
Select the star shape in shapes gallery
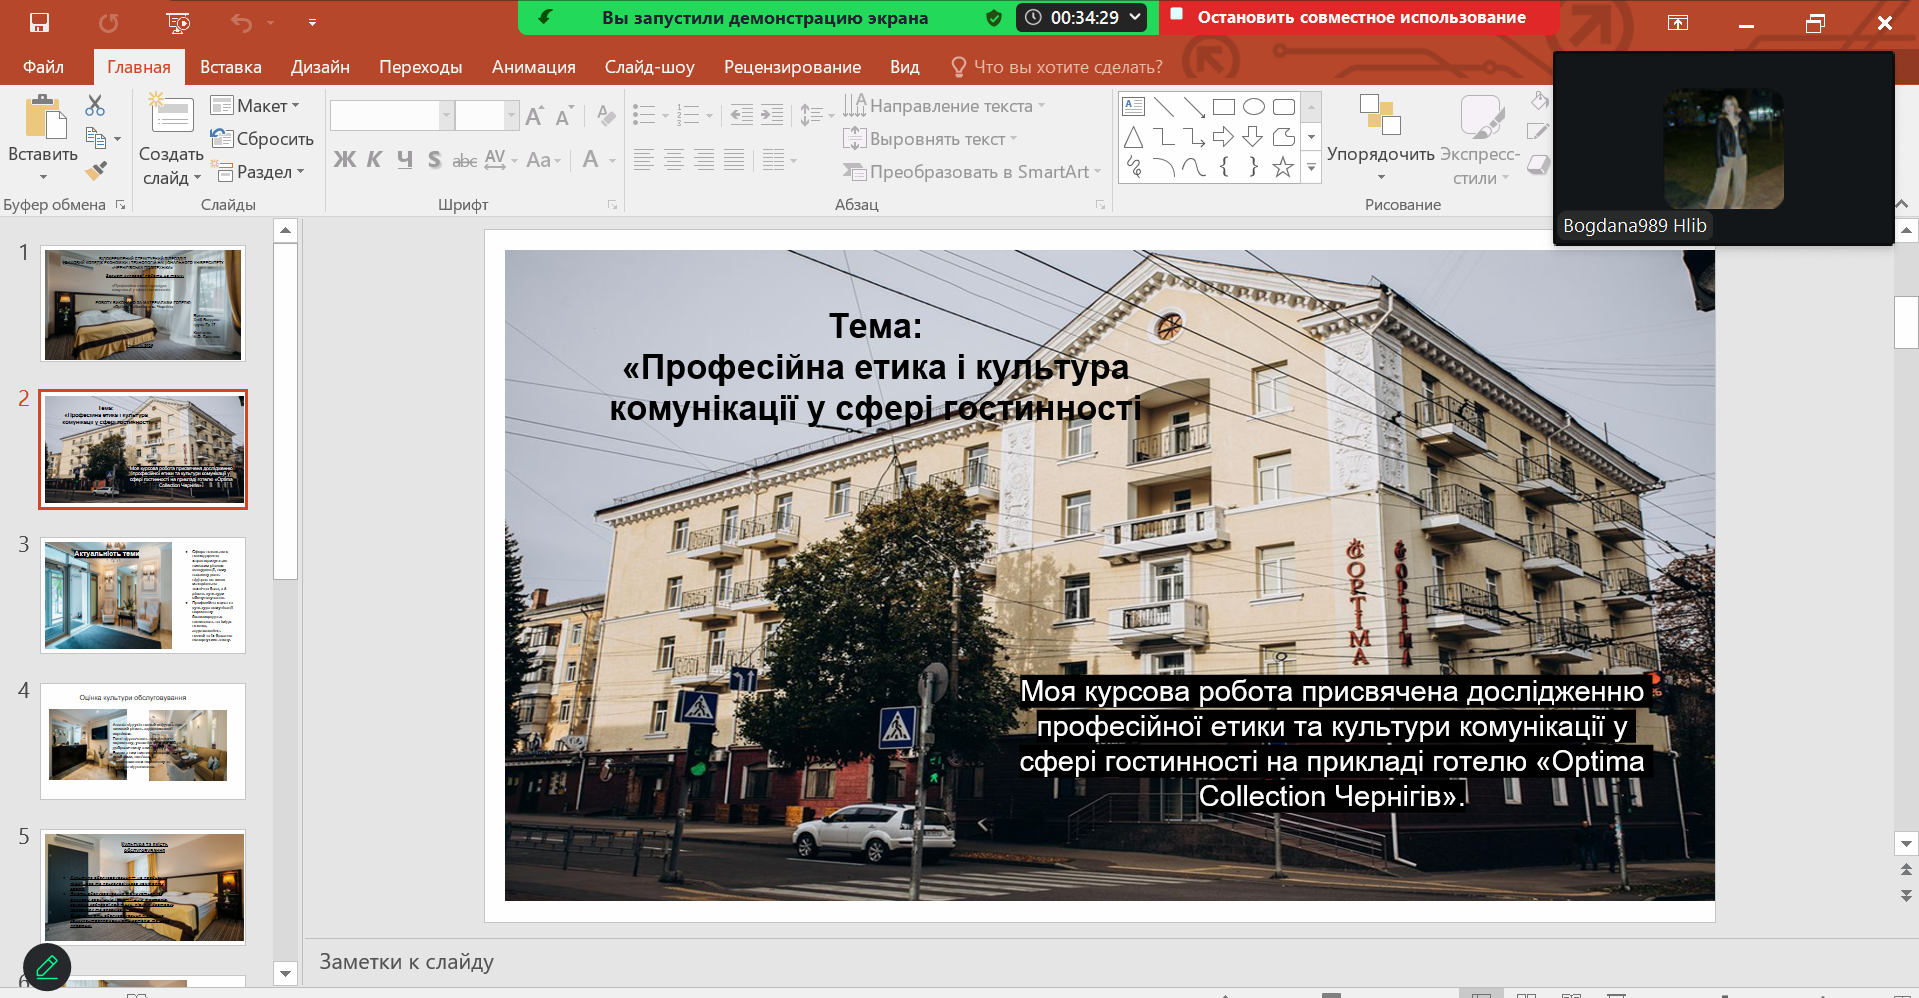[1283, 167]
